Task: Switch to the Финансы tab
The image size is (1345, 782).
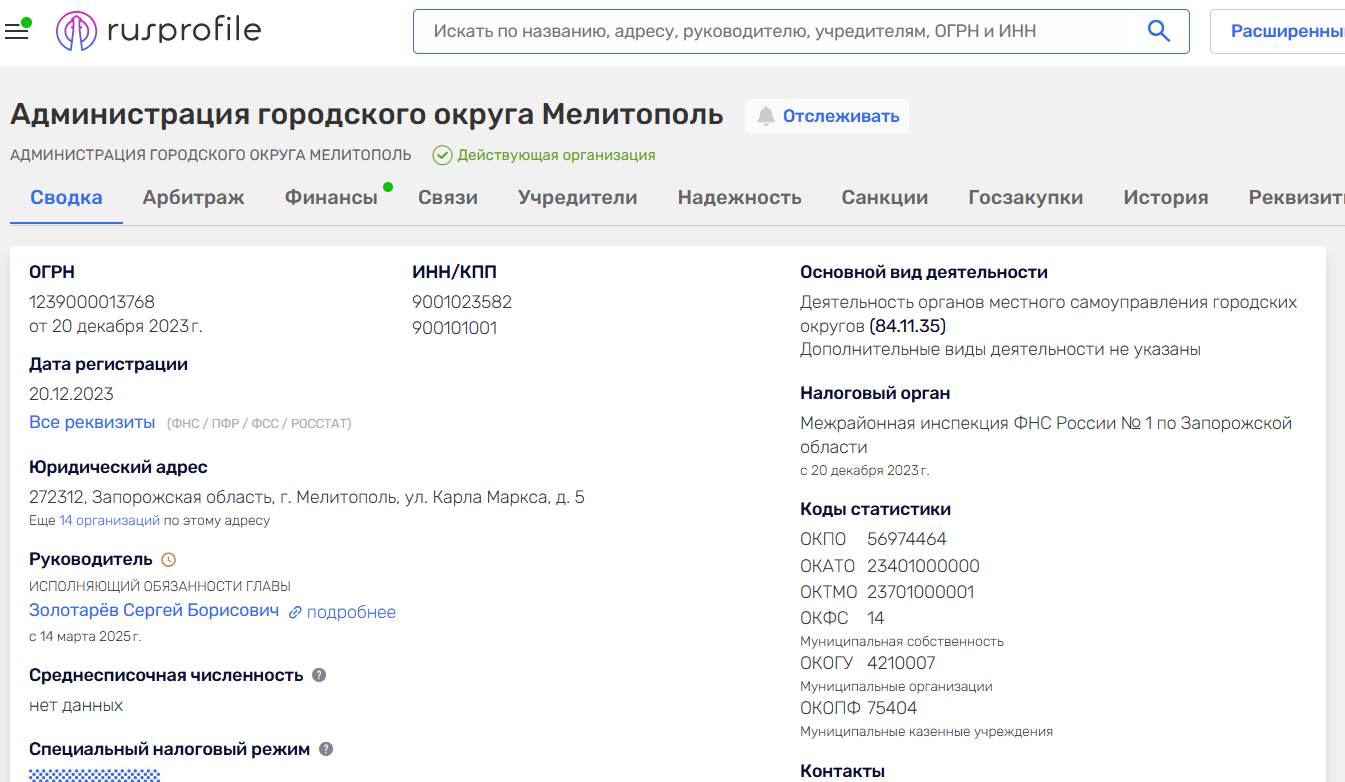Action: coord(331,197)
